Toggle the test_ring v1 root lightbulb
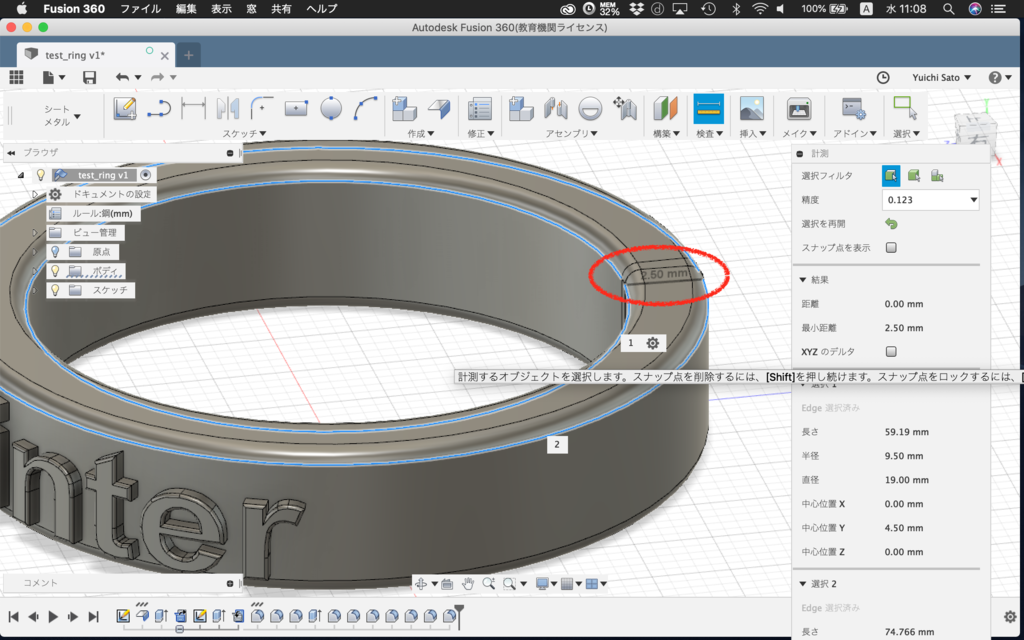The width and height of the screenshot is (1024, 640). pos(40,175)
